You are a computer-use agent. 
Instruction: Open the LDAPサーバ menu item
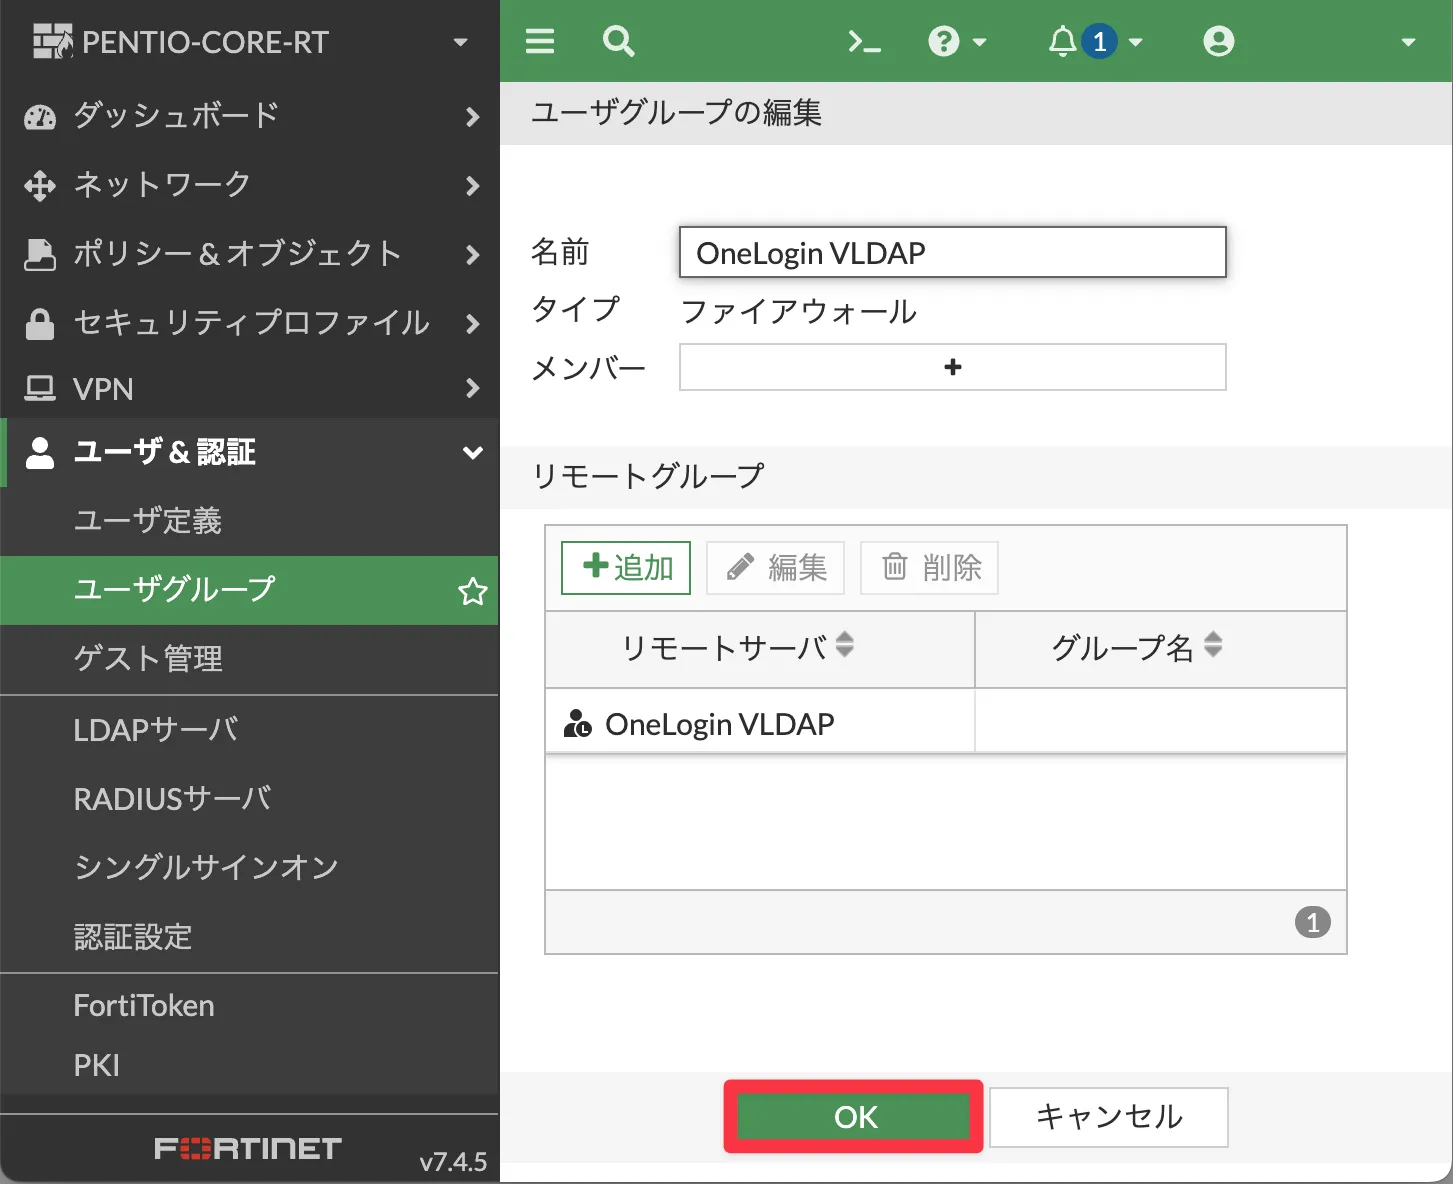click(156, 730)
